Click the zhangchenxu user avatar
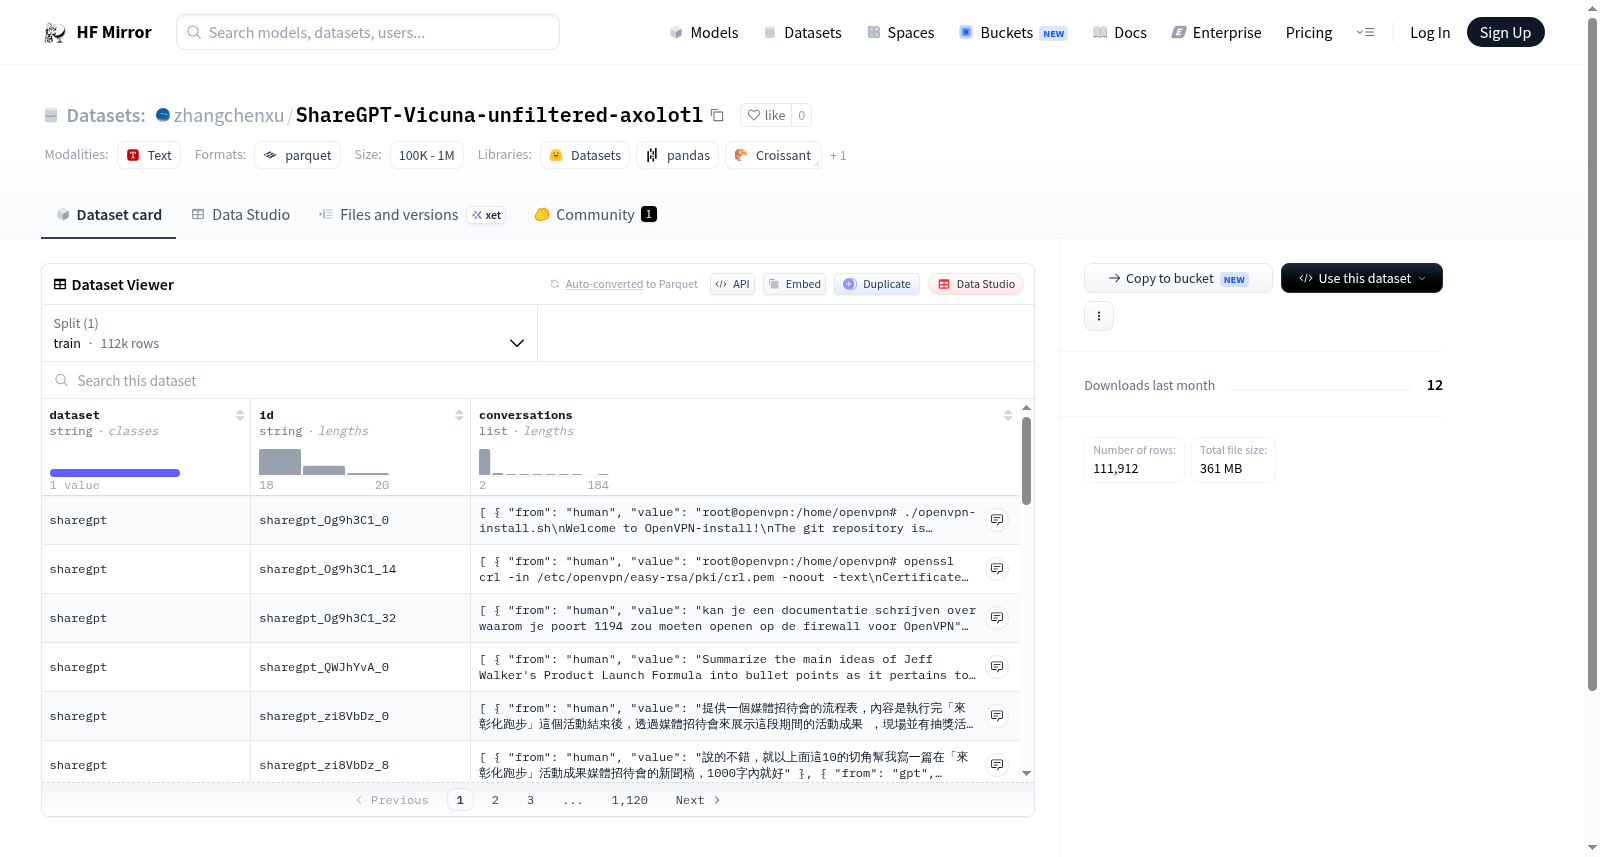The width and height of the screenshot is (1600, 857). tap(163, 115)
